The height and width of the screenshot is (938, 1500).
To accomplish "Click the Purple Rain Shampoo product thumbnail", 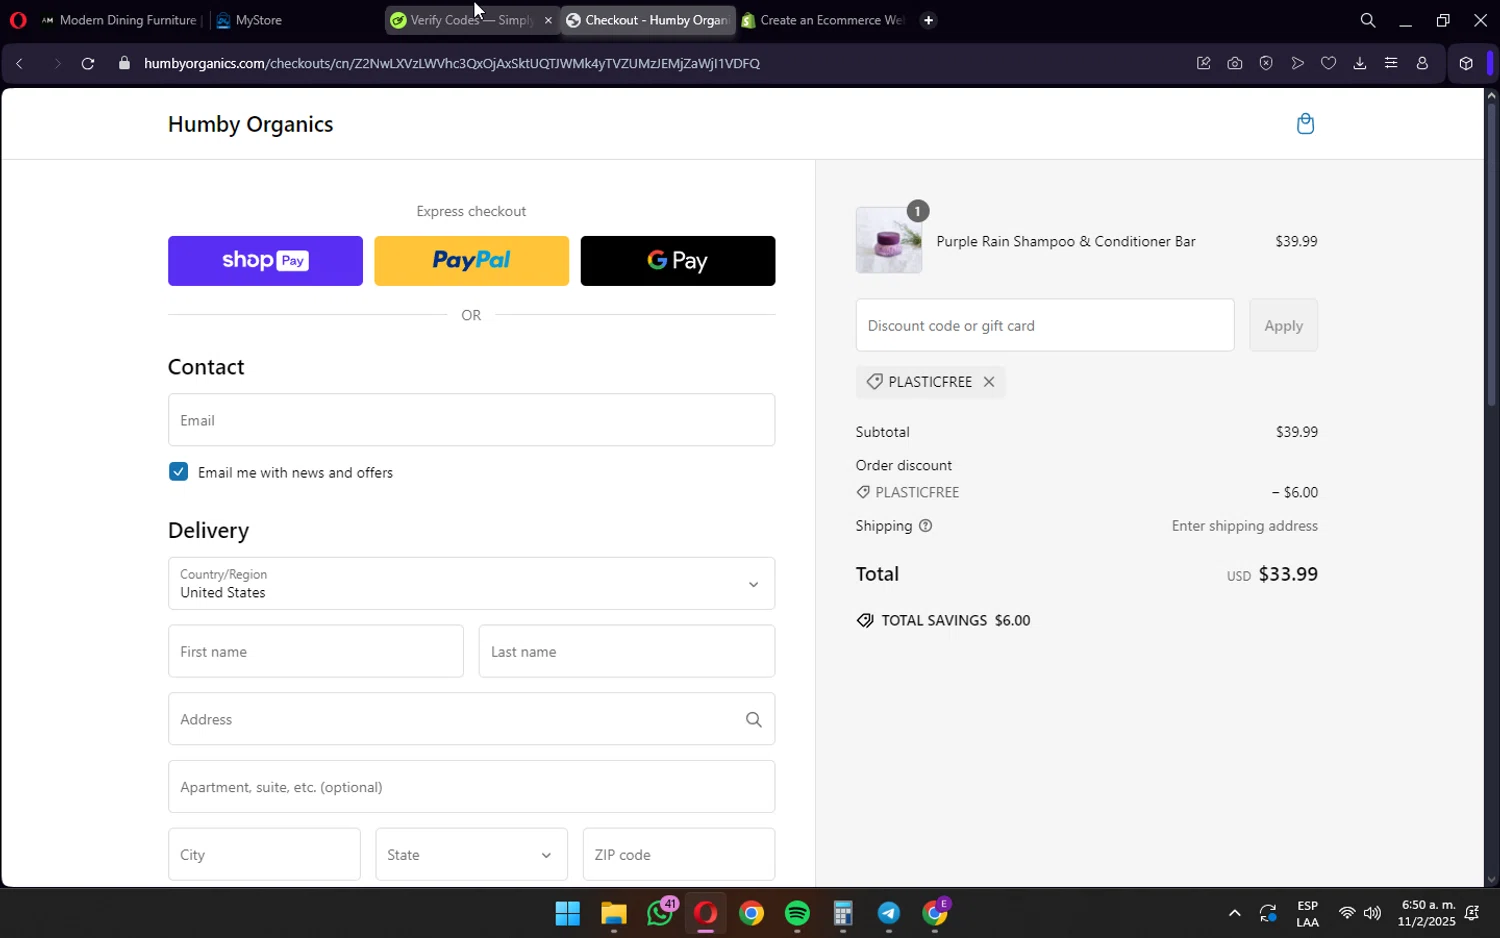I will [x=888, y=240].
